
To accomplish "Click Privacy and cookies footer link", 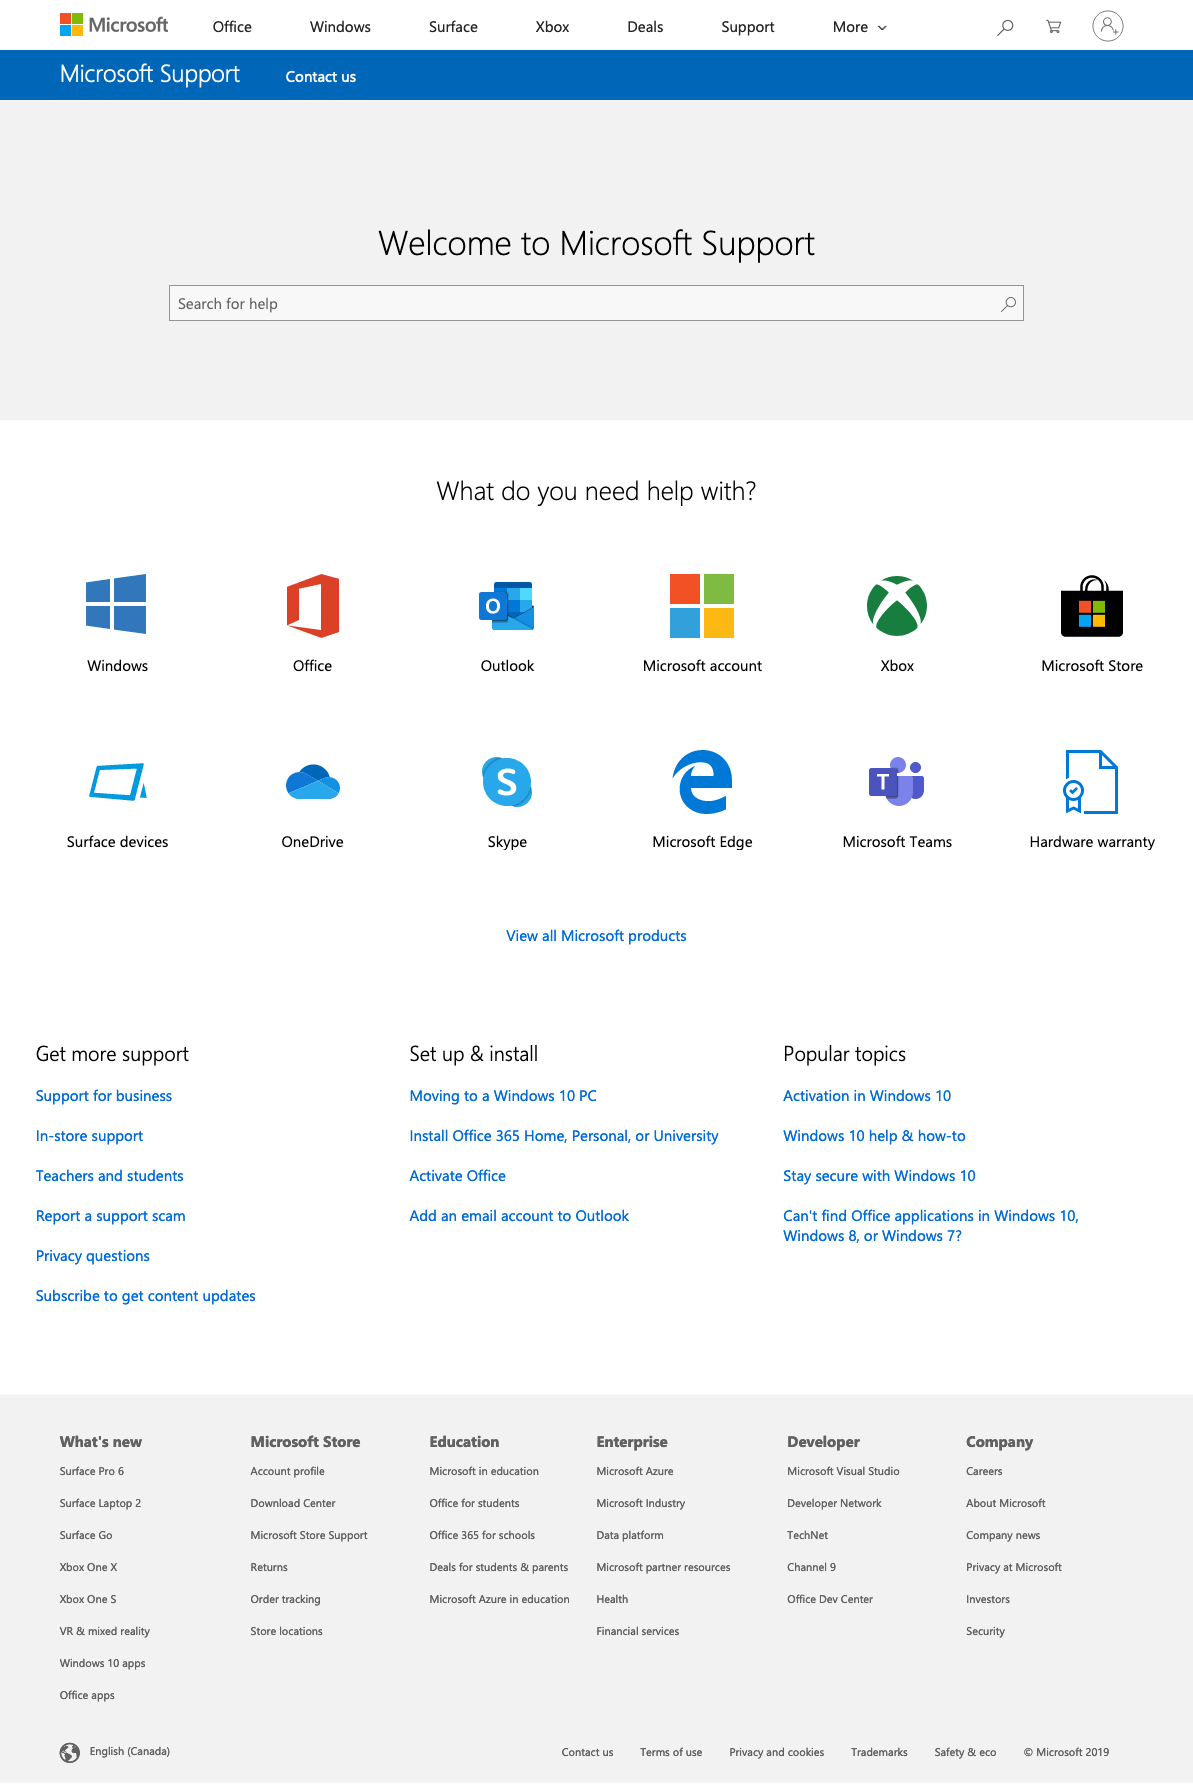I will [x=777, y=1752].
